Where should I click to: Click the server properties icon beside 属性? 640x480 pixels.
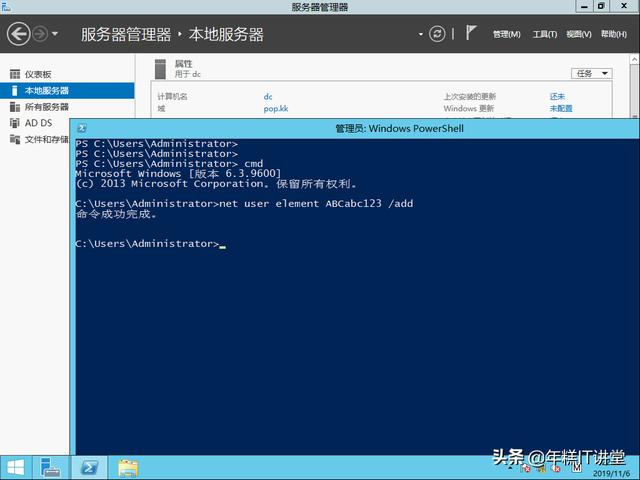pos(160,69)
